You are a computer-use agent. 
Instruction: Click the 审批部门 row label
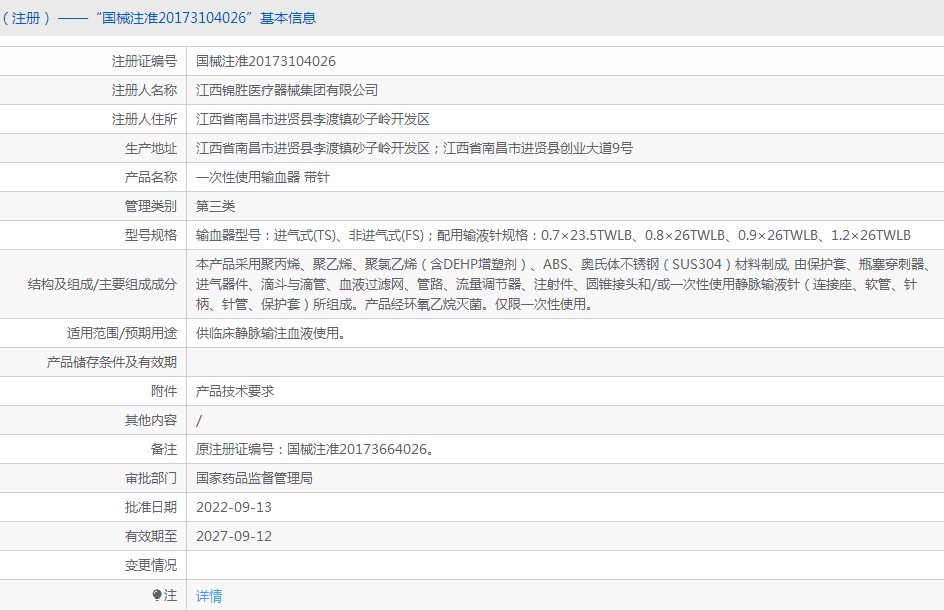(x=151, y=478)
